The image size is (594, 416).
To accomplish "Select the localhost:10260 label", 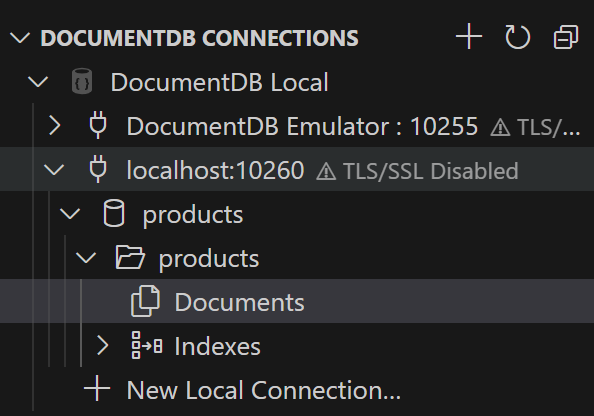I will 215,170.
